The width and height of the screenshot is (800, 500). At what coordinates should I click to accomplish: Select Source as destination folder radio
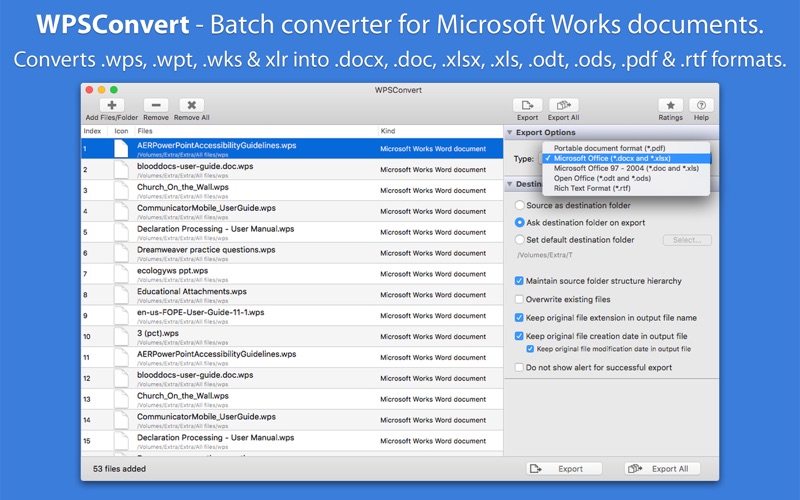point(519,205)
